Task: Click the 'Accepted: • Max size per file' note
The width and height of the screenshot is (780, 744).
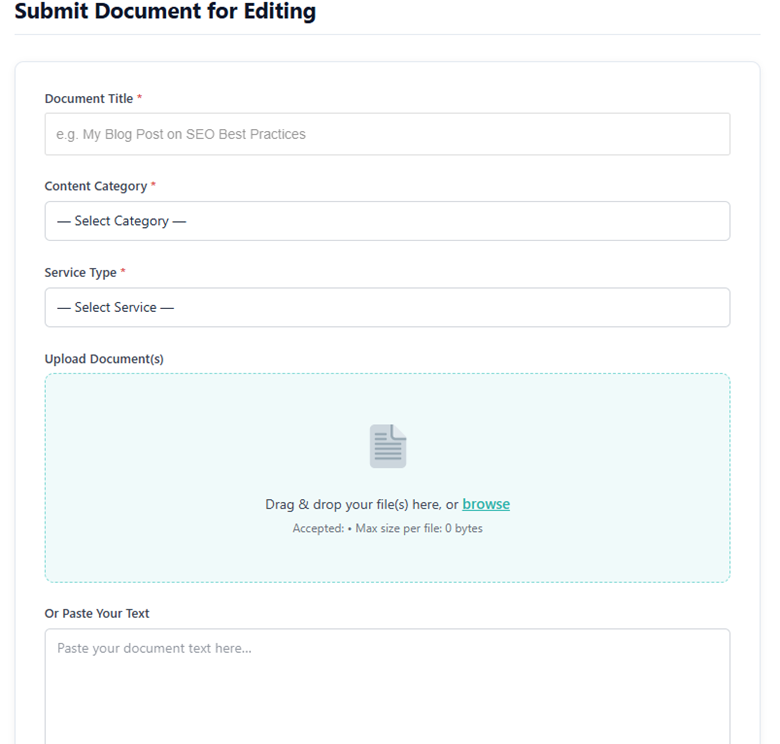Action: [387, 528]
